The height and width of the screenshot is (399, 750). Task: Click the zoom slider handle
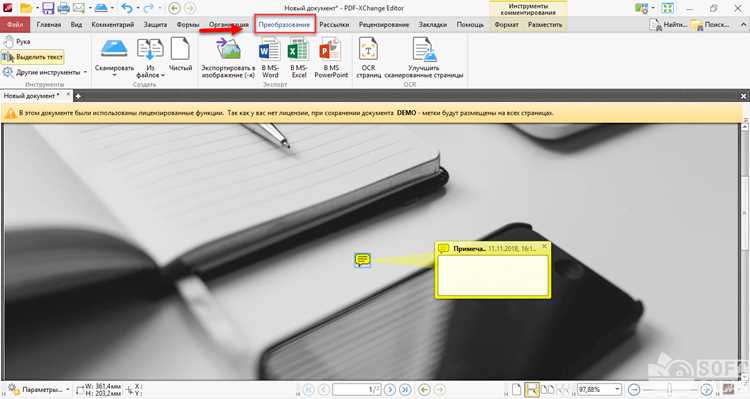pyautogui.click(x=669, y=389)
